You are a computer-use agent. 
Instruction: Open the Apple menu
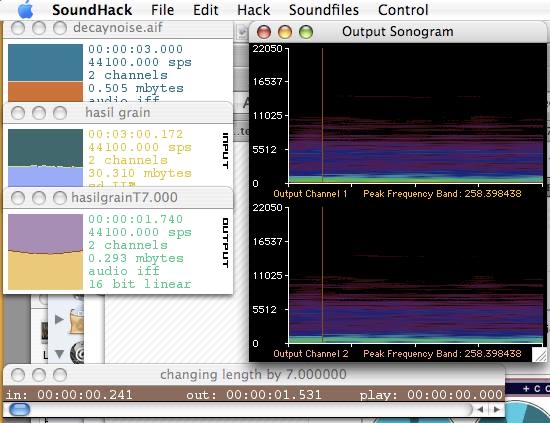pos(25,10)
